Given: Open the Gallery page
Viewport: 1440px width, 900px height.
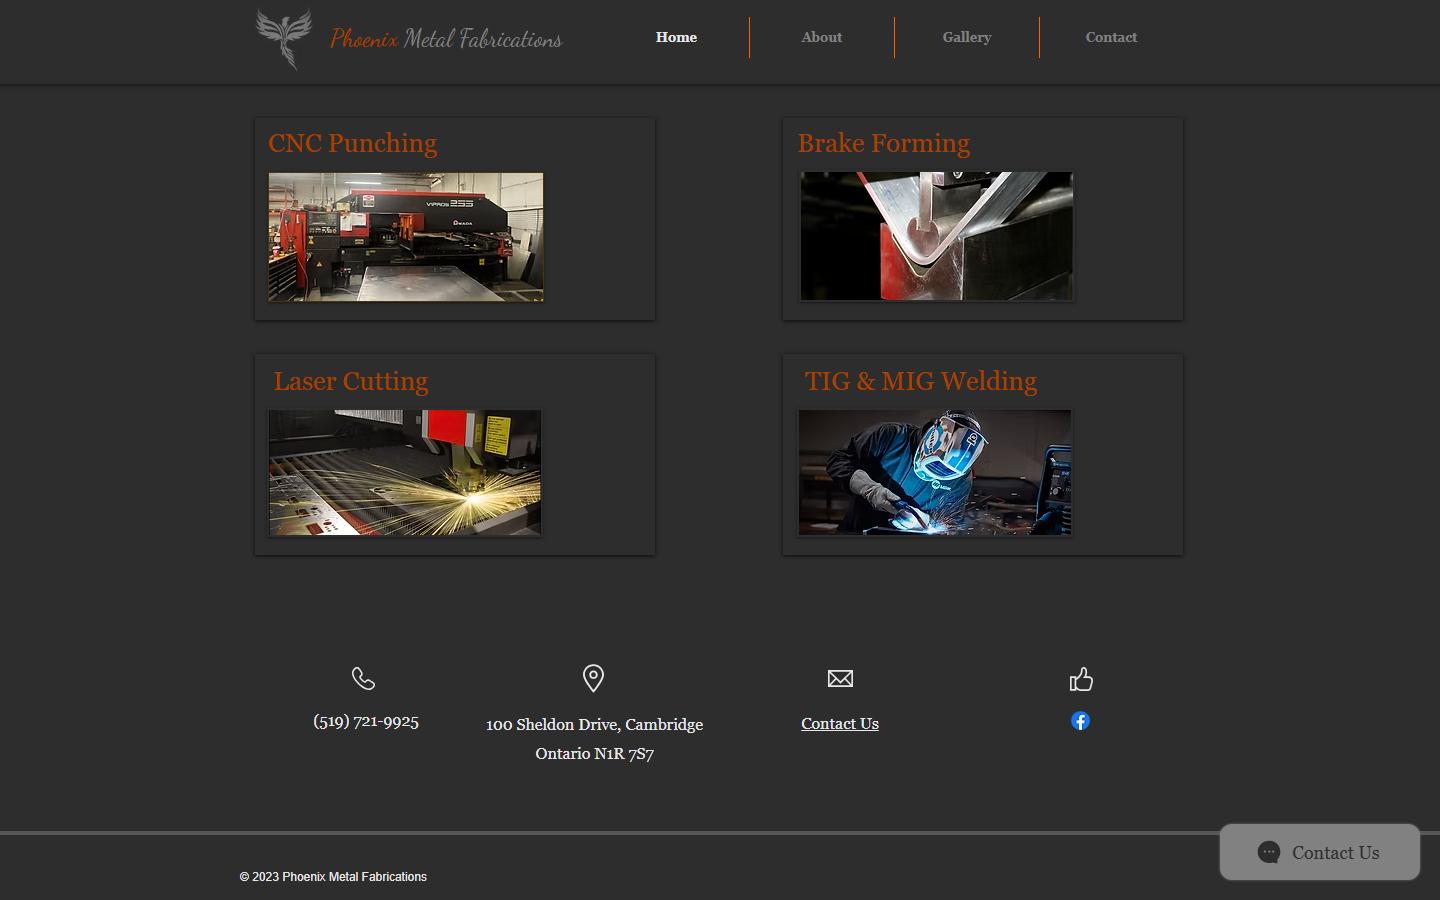Looking at the screenshot, I should pos(967,37).
